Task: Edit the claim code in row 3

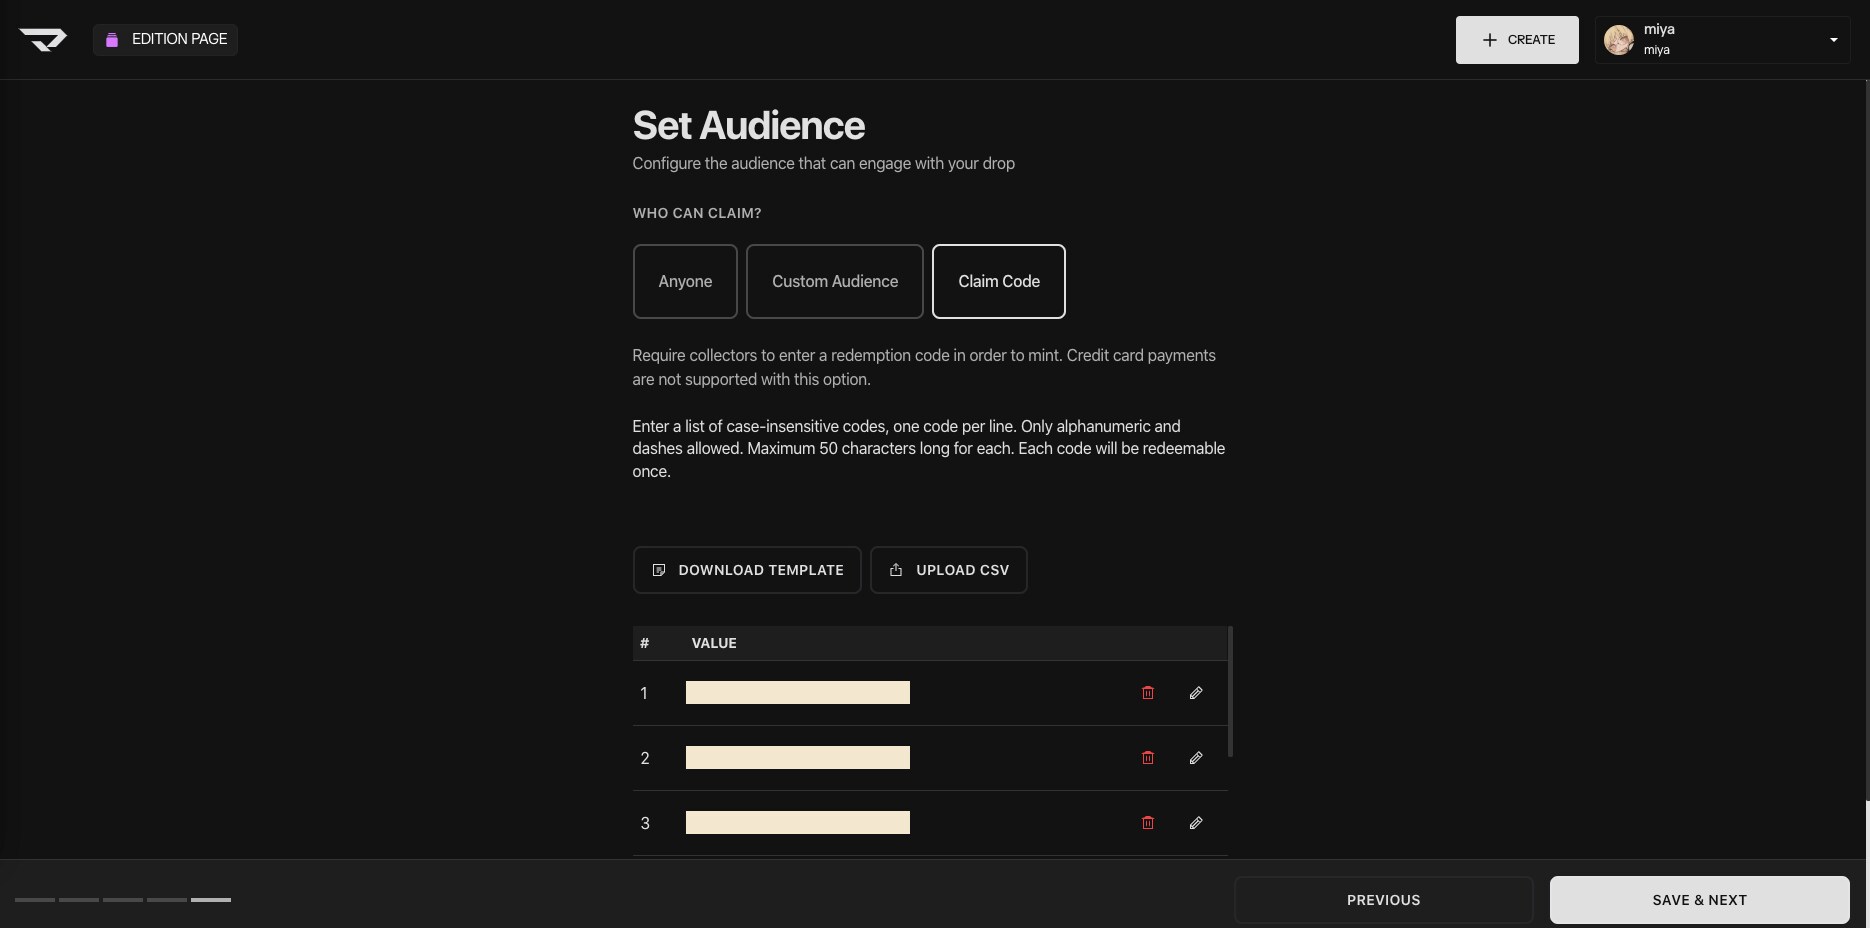Action: tap(1195, 823)
